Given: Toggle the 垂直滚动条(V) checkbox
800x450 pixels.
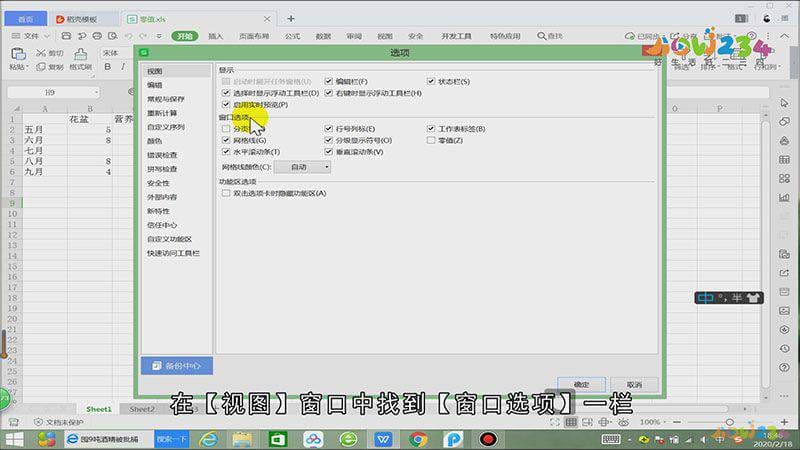Looking at the screenshot, I should point(329,152).
